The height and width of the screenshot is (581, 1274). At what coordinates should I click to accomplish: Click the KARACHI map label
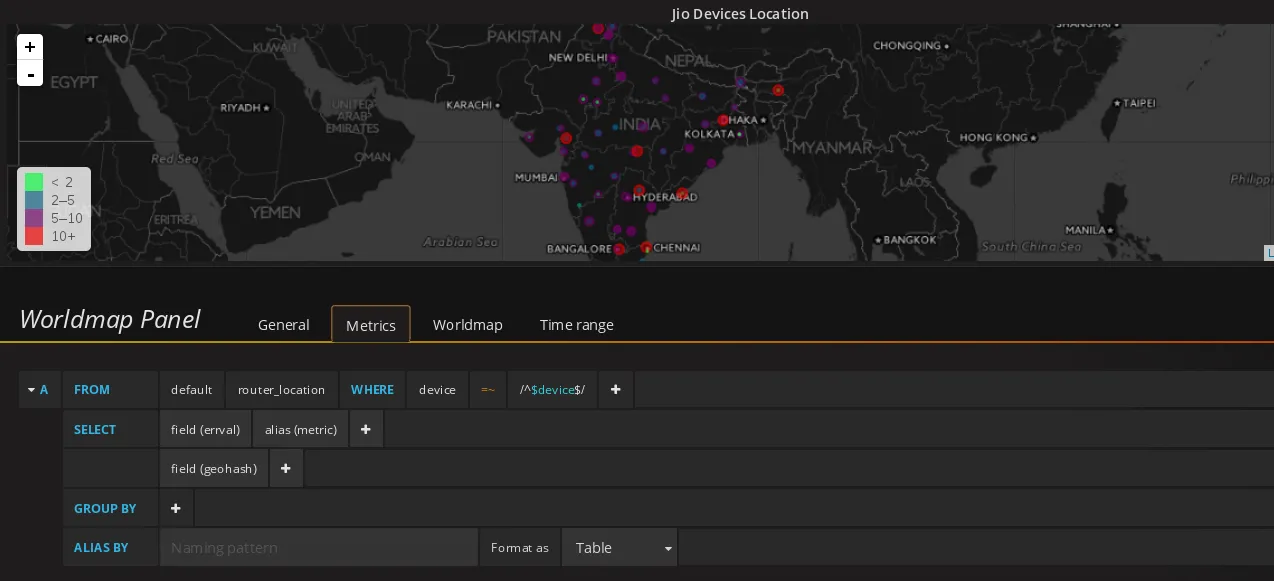(x=469, y=104)
